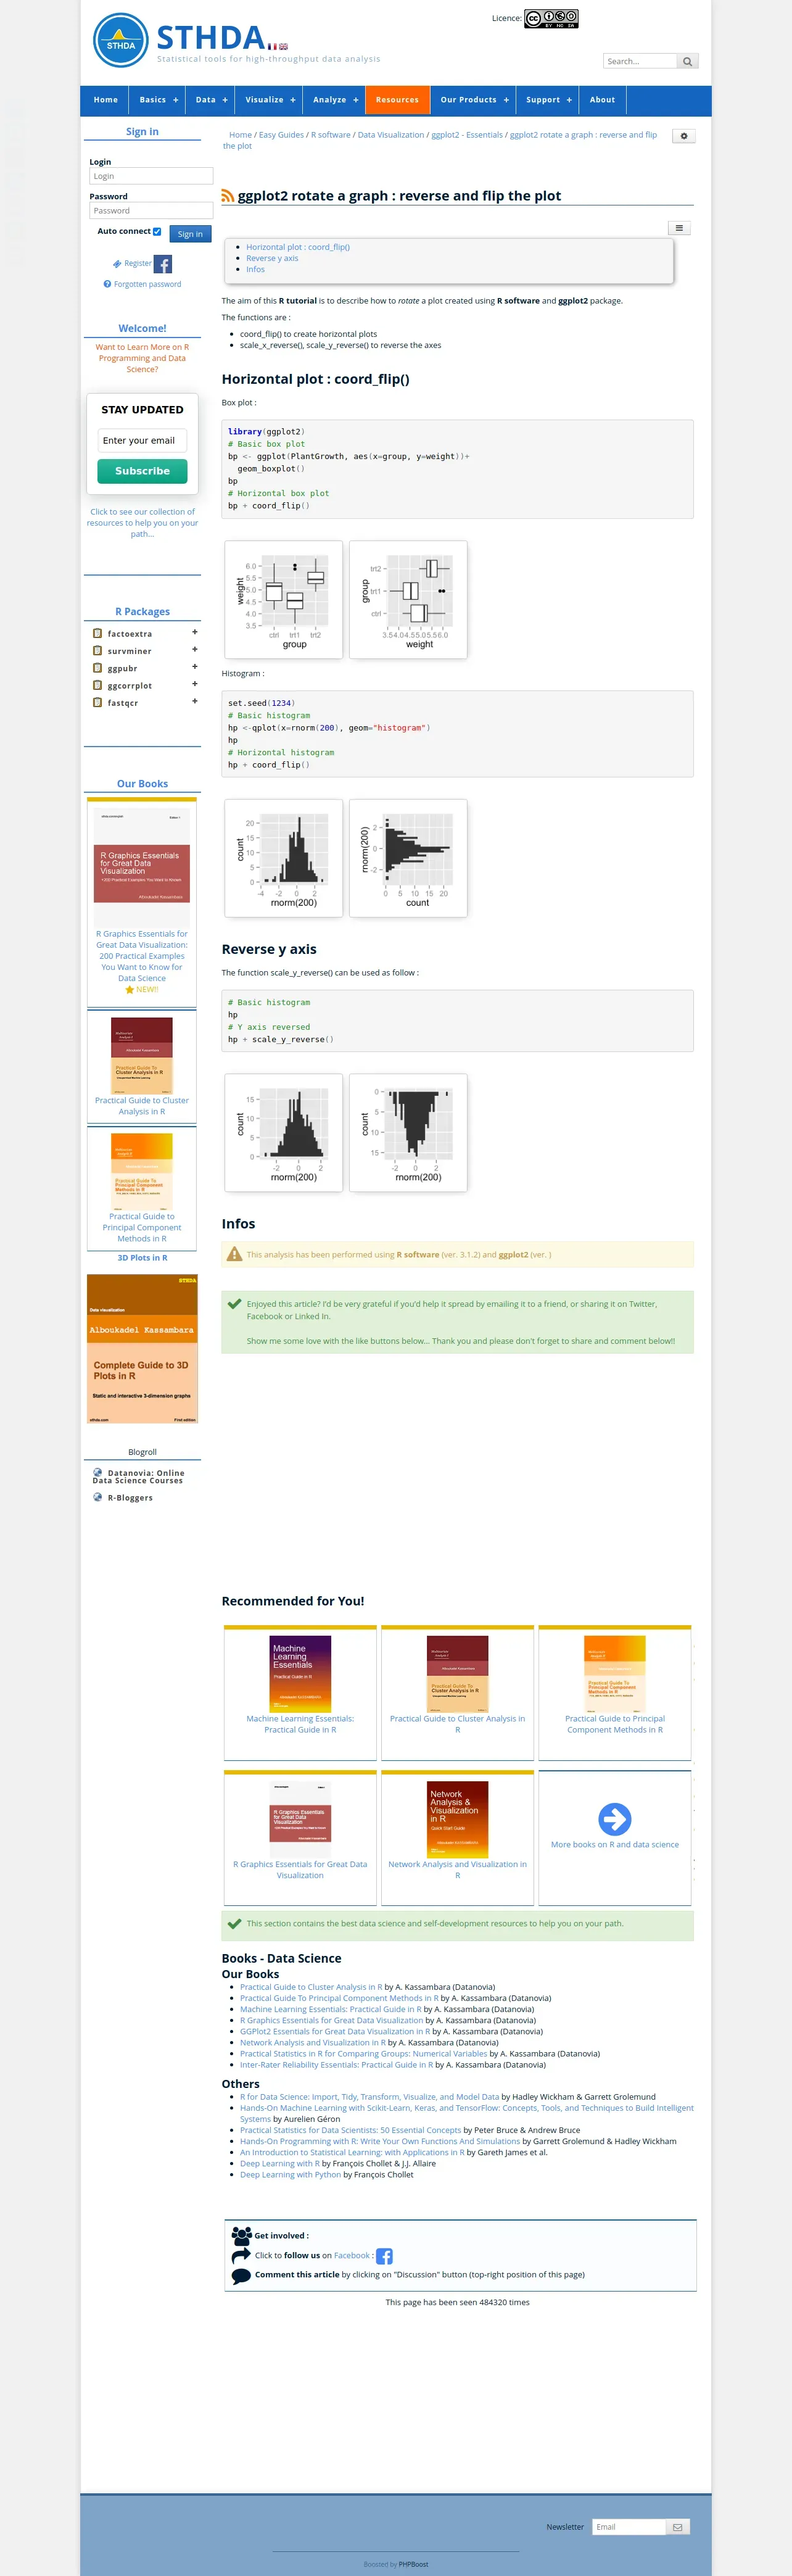792x2576 pixels.
Task: Focus the Password input field
Action: point(151,211)
